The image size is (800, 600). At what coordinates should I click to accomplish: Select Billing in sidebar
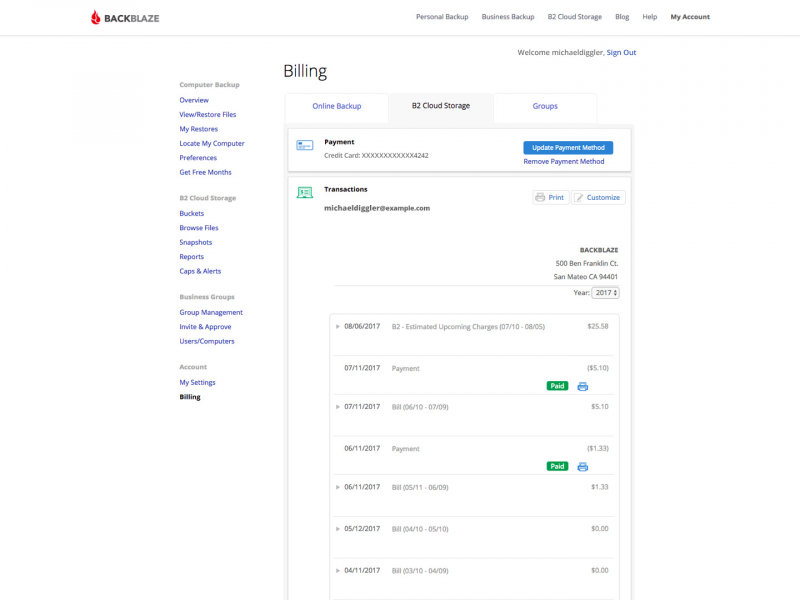tap(190, 397)
